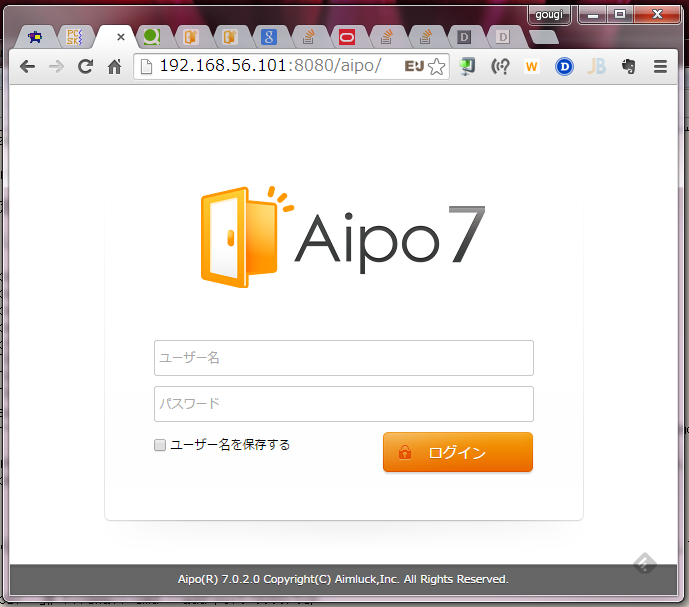This screenshot has width=689, height=607.
Task: Reload the Aipo login page
Action: (85, 66)
